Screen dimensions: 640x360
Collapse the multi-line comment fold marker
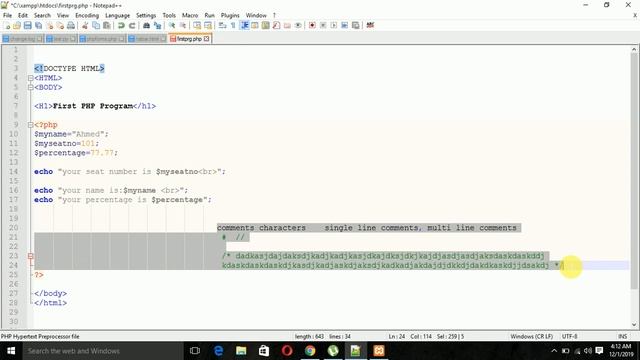(x=31, y=256)
